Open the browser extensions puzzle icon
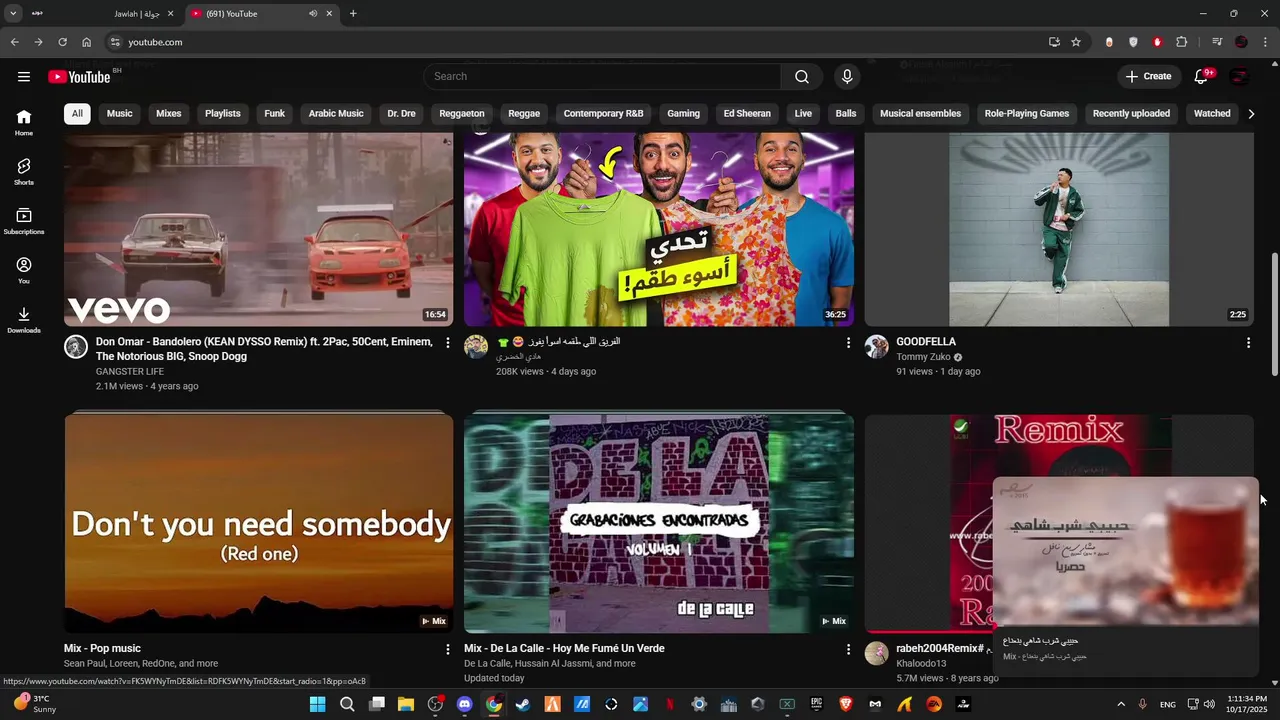The height and width of the screenshot is (720, 1280). tap(1182, 42)
